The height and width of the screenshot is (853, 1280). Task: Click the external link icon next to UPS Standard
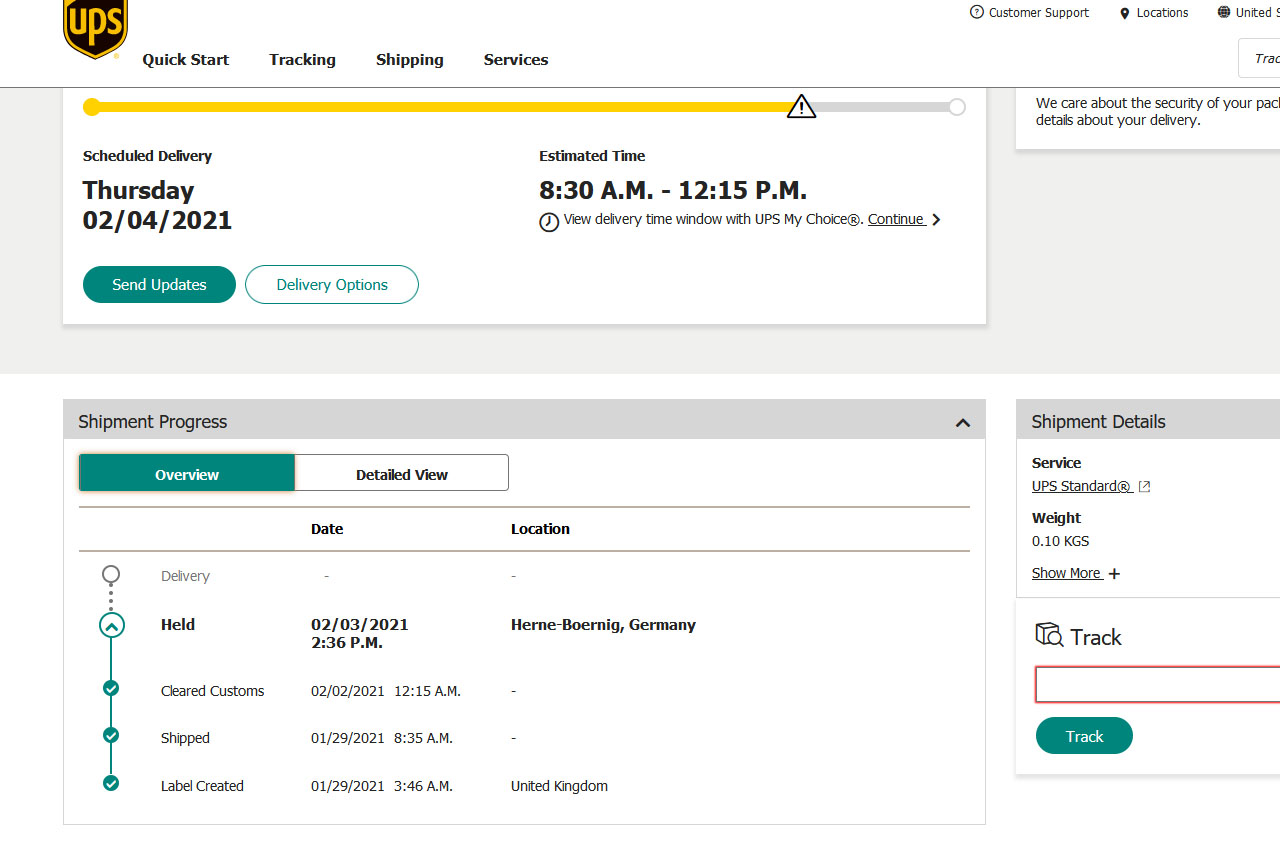click(x=1145, y=487)
